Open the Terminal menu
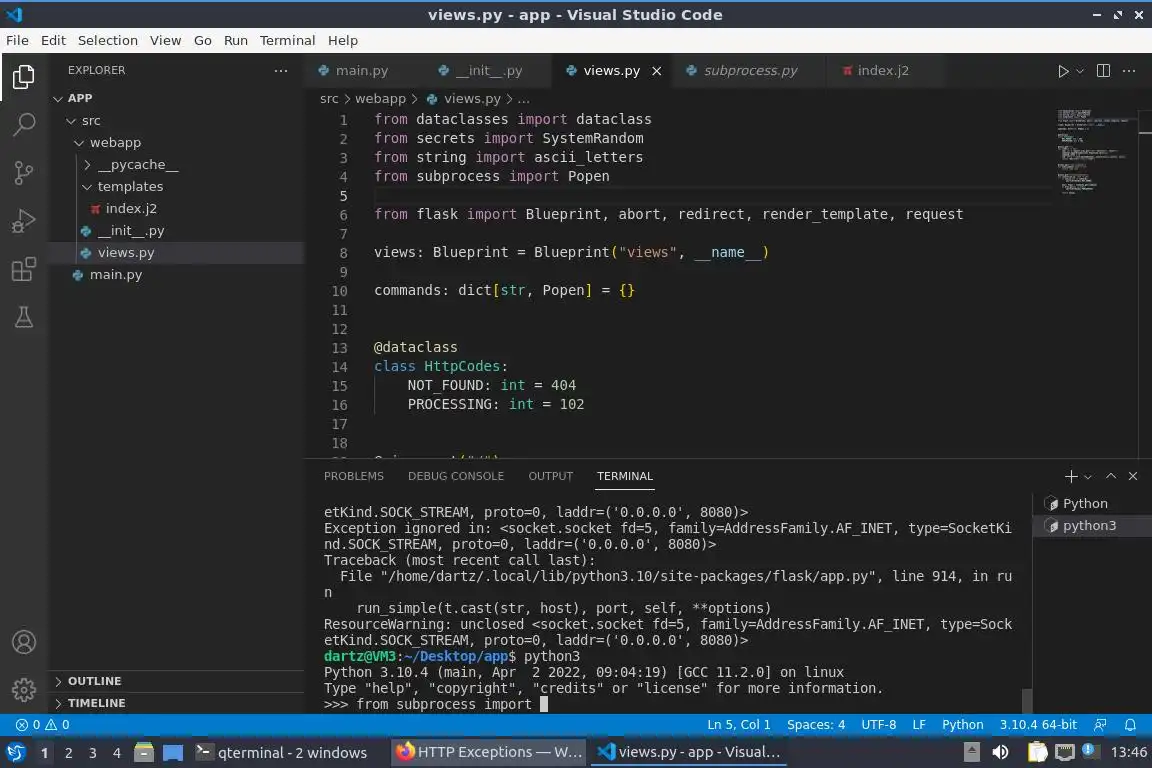The height and width of the screenshot is (768, 1152). (x=287, y=40)
